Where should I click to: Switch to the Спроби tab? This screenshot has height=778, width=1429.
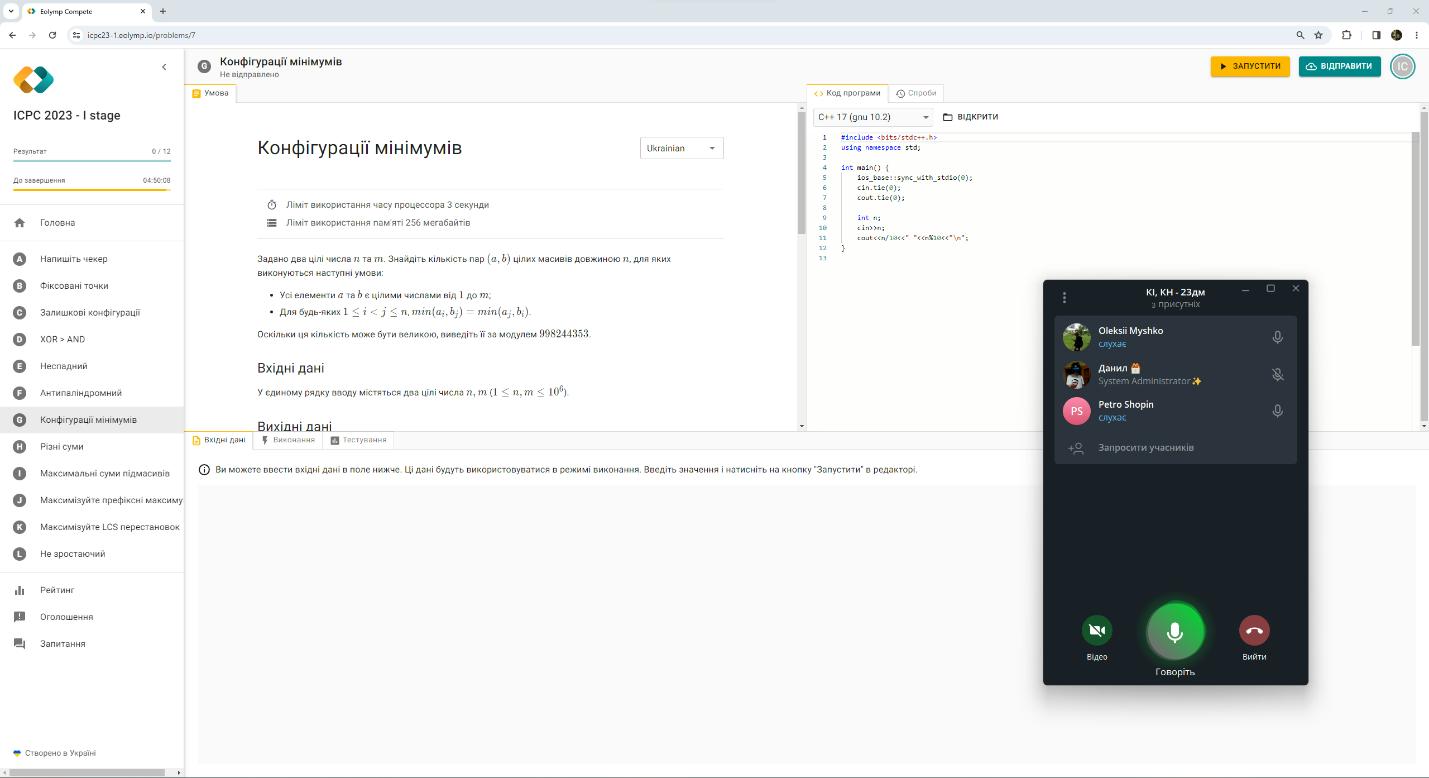click(x=916, y=93)
